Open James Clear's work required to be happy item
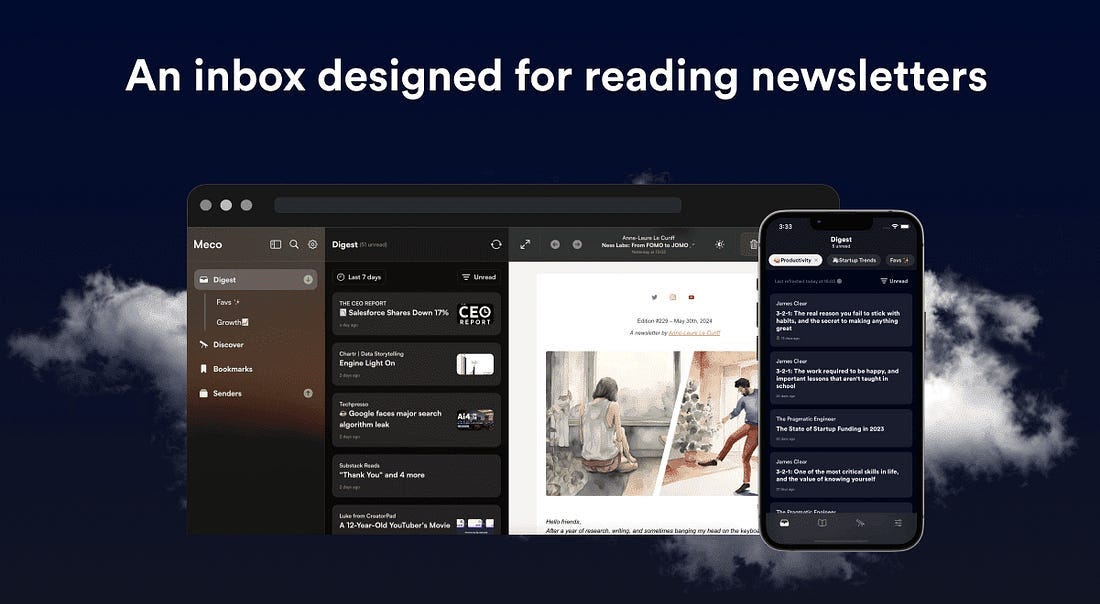The width and height of the screenshot is (1100, 604). click(x=841, y=377)
